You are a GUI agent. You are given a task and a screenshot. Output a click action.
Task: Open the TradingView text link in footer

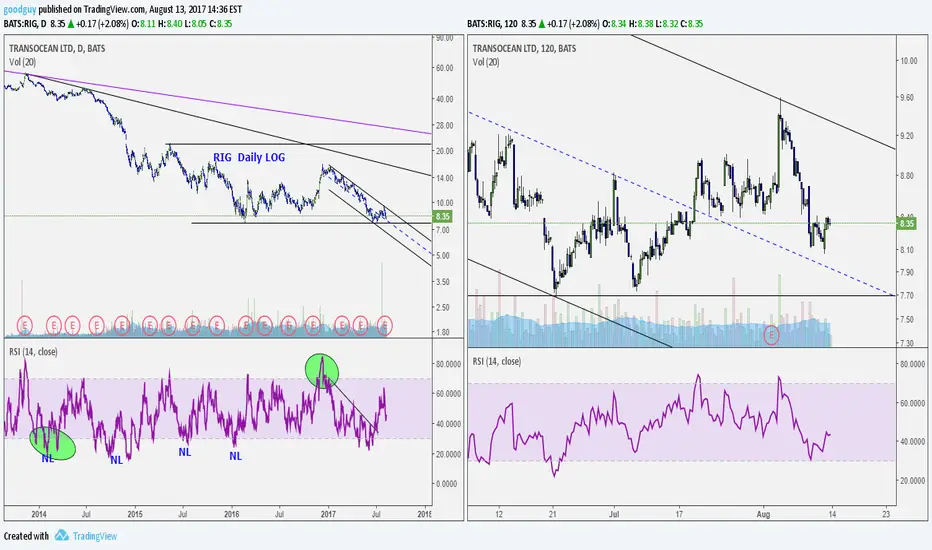[95, 536]
